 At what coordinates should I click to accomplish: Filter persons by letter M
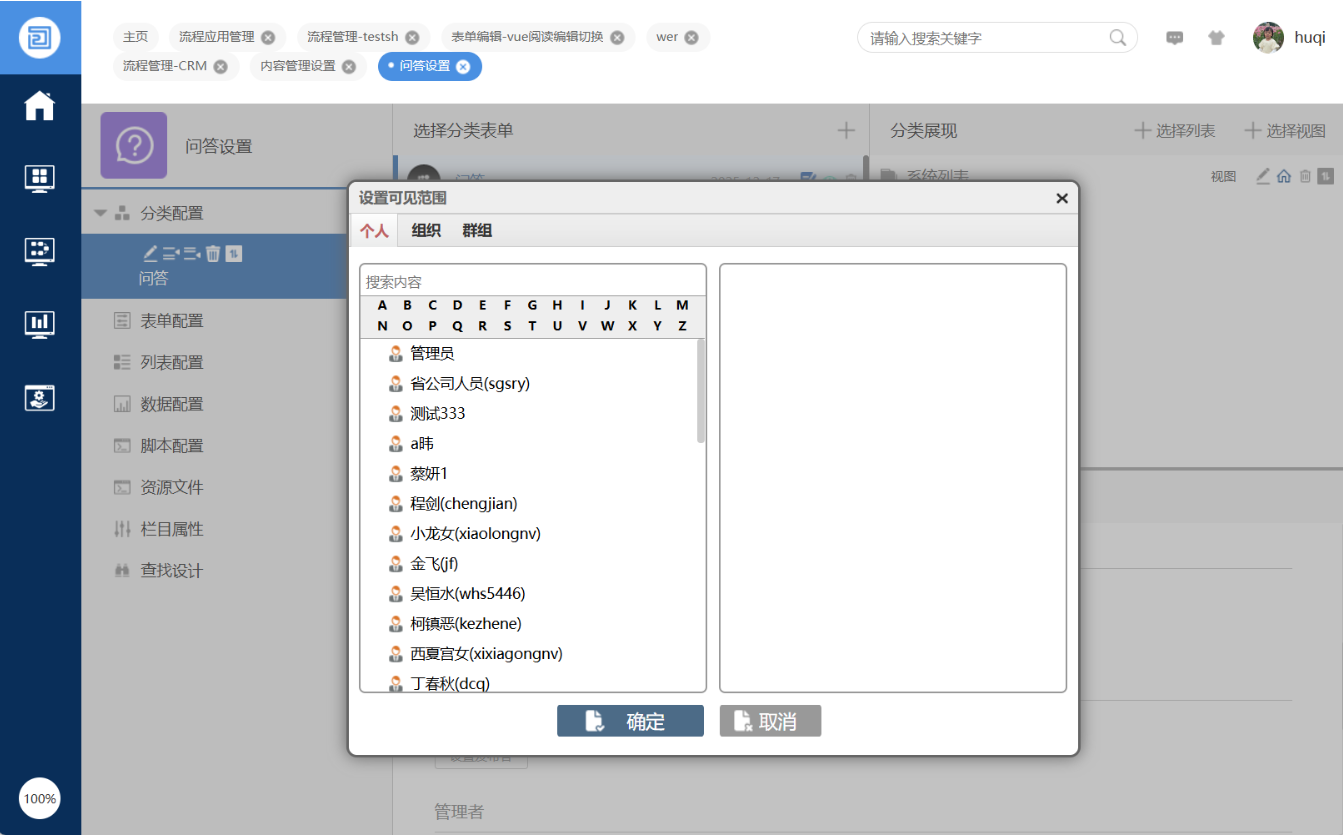682,306
